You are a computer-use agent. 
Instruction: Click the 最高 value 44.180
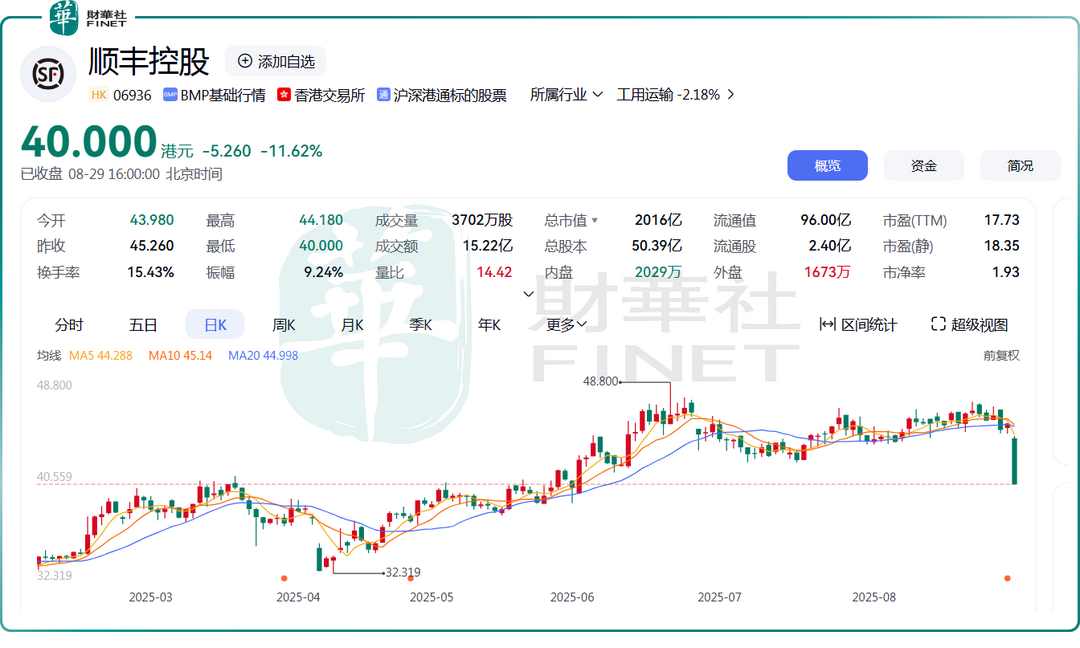[x=321, y=220]
